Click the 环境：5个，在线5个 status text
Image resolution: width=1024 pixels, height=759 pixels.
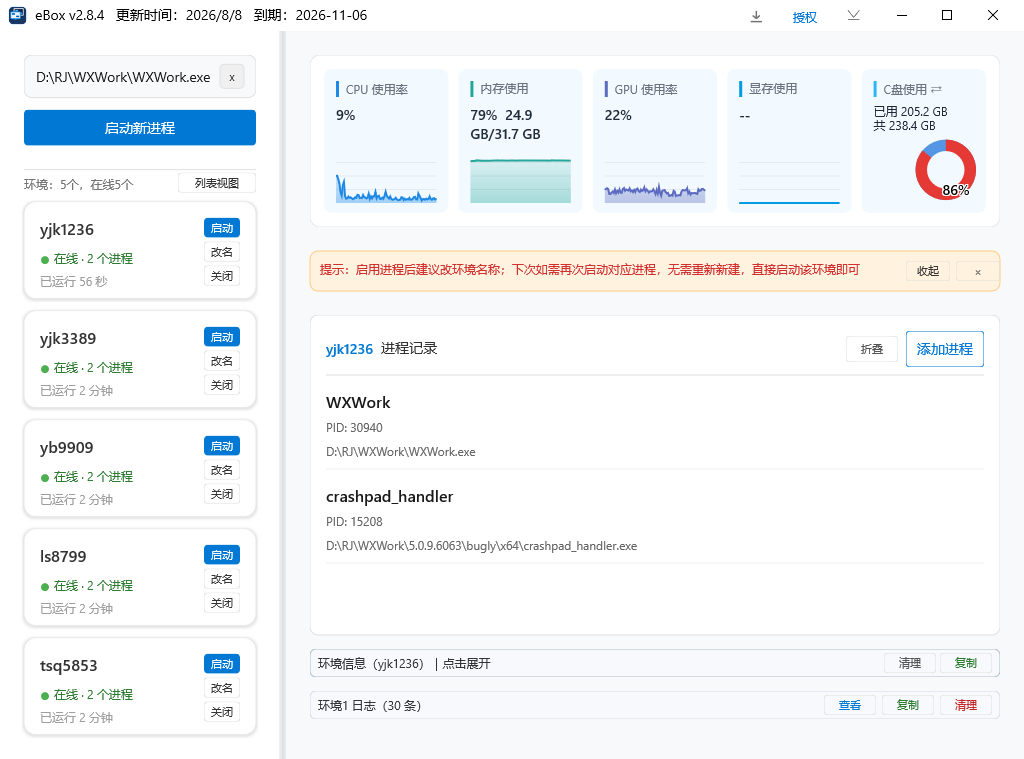coord(78,185)
